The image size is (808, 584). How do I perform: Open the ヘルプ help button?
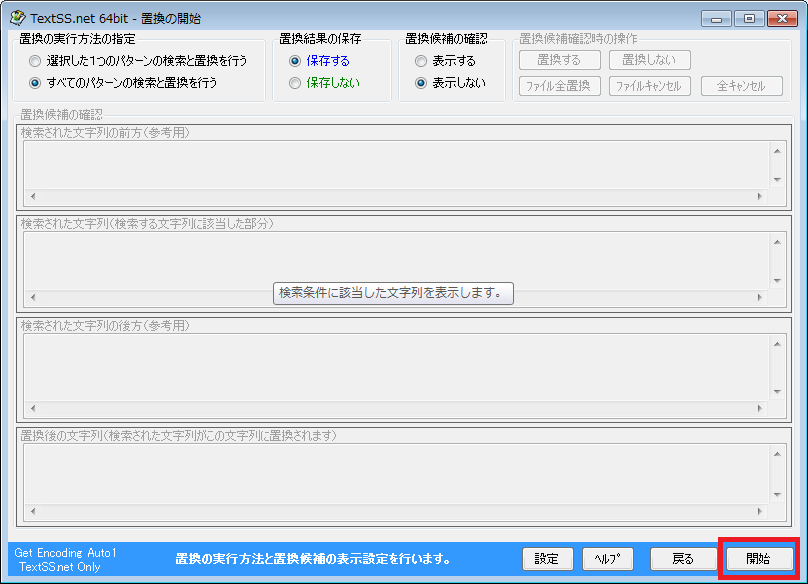coord(608,559)
